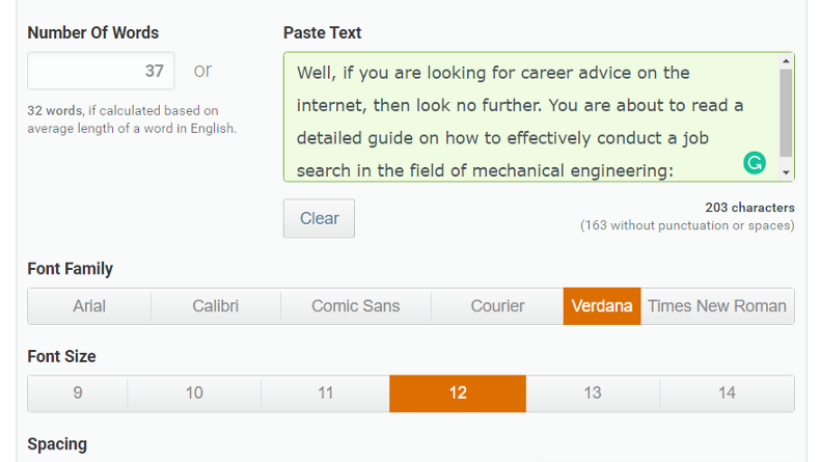Click the Number Of Words input field
The height and width of the screenshot is (462, 822).
[x=101, y=71]
